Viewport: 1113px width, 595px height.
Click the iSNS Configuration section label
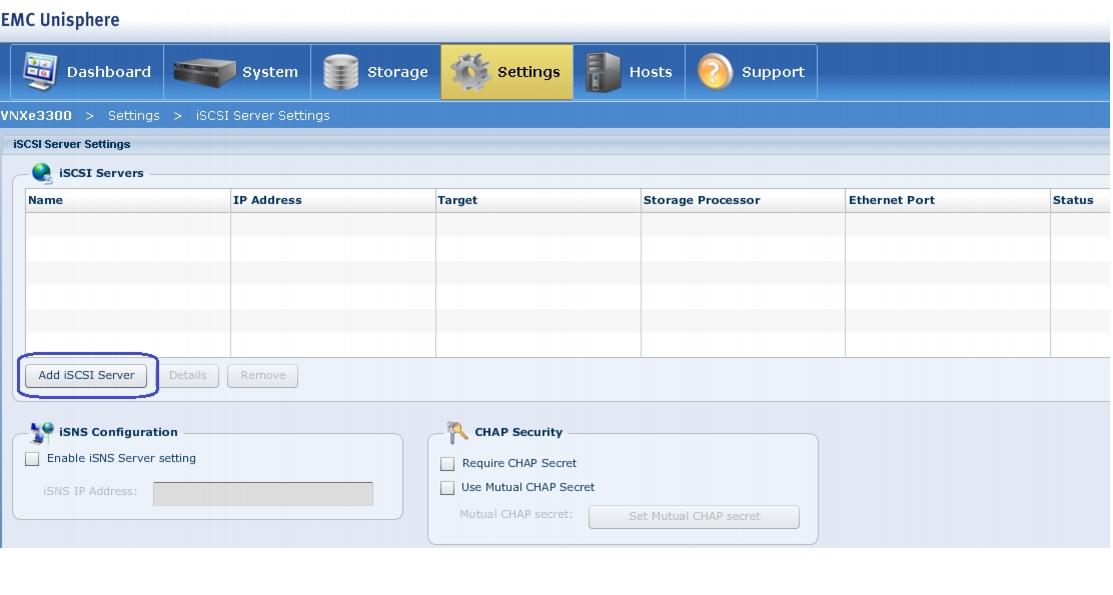click(119, 432)
